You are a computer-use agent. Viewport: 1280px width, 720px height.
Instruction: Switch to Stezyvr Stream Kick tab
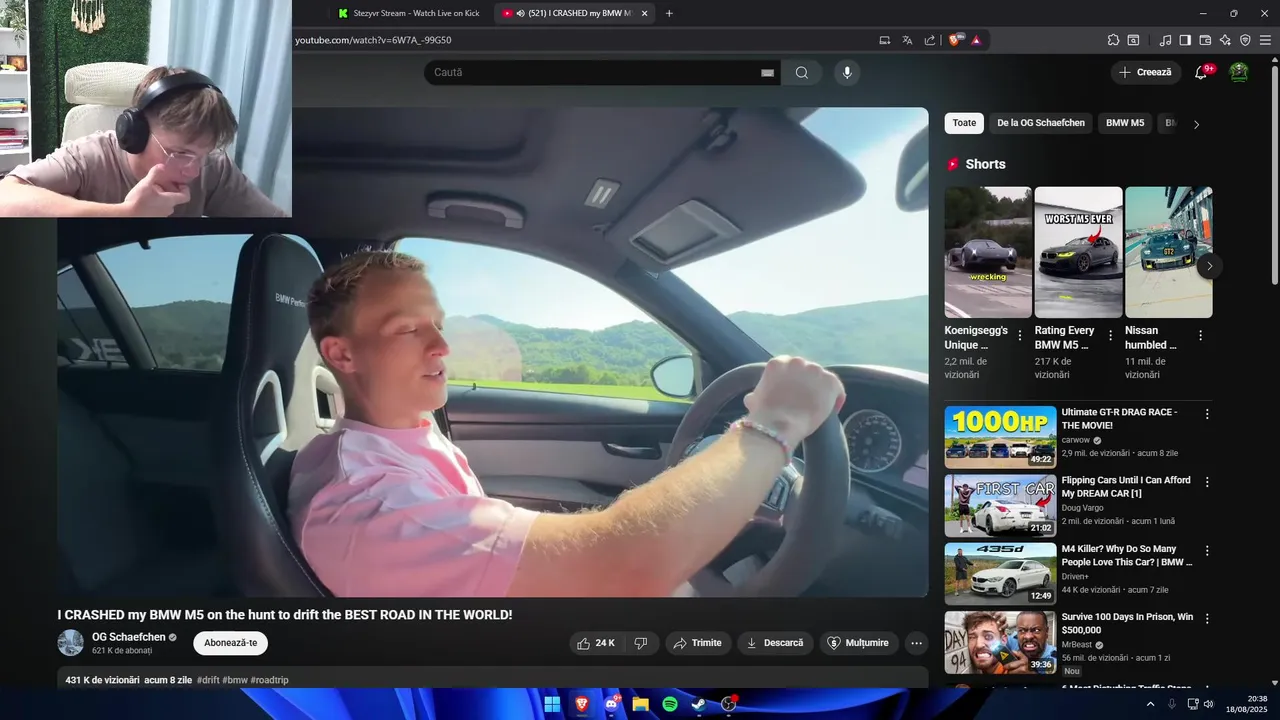(x=408, y=13)
